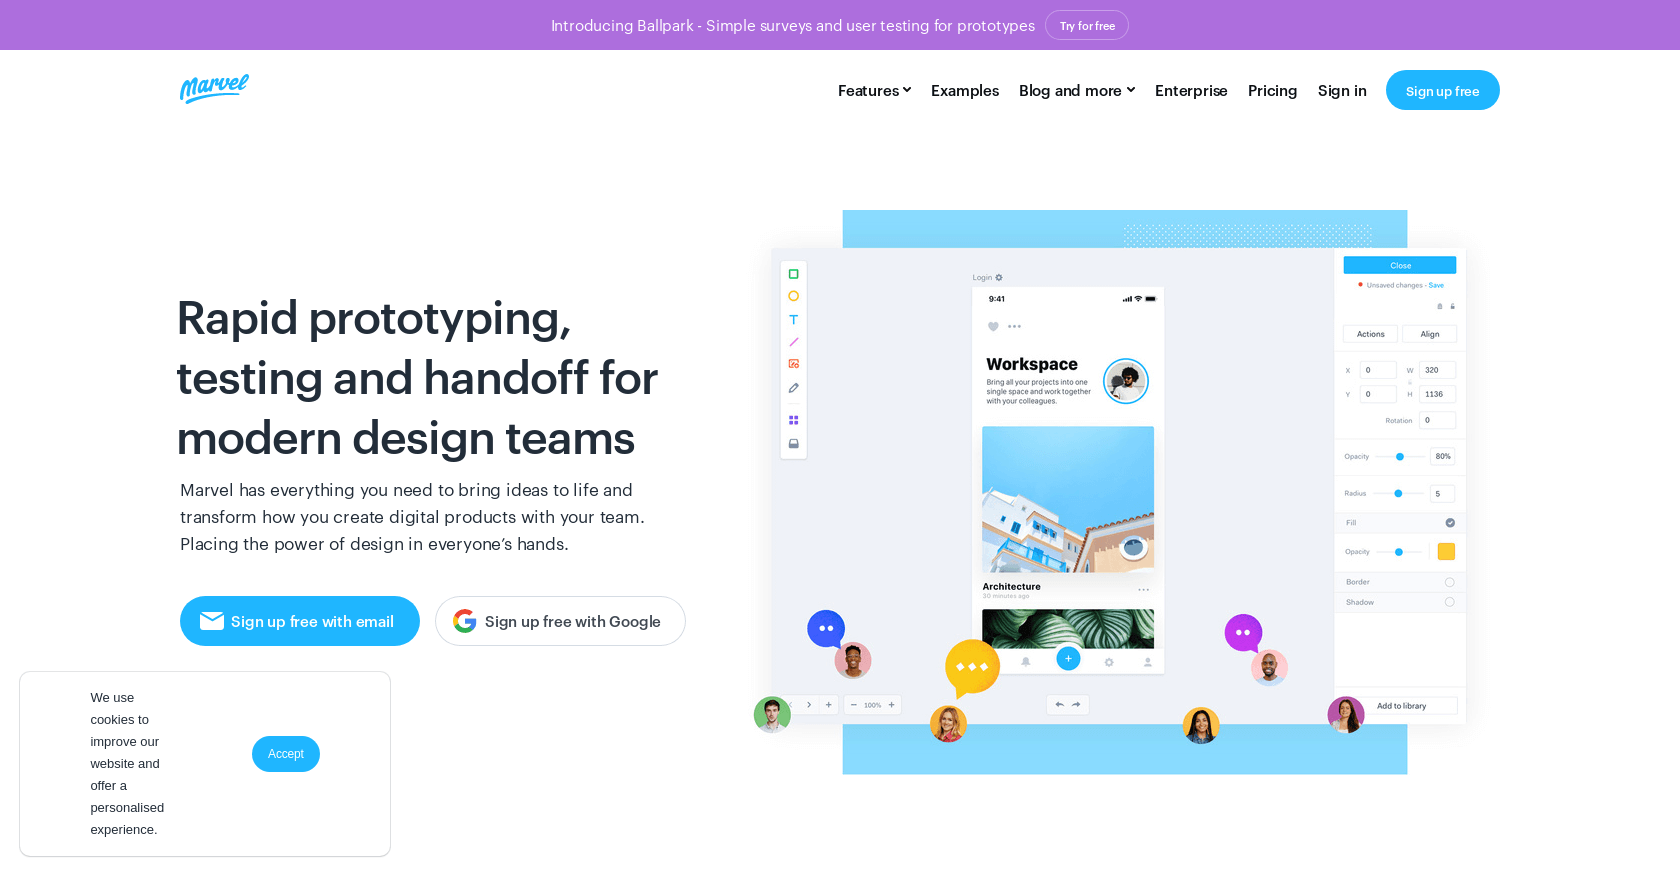The height and width of the screenshot is (876, 1680).
Task: Enable the Shadow option circle
Action: (x=1450, y=602)
